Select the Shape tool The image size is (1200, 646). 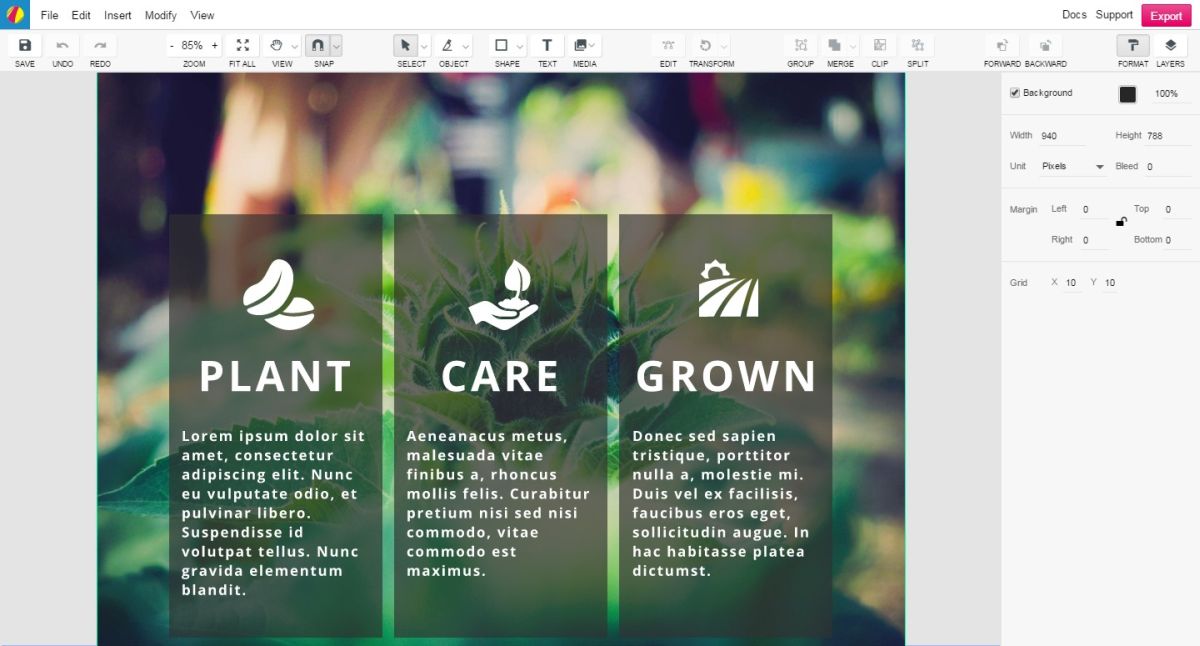coord(502,45)
